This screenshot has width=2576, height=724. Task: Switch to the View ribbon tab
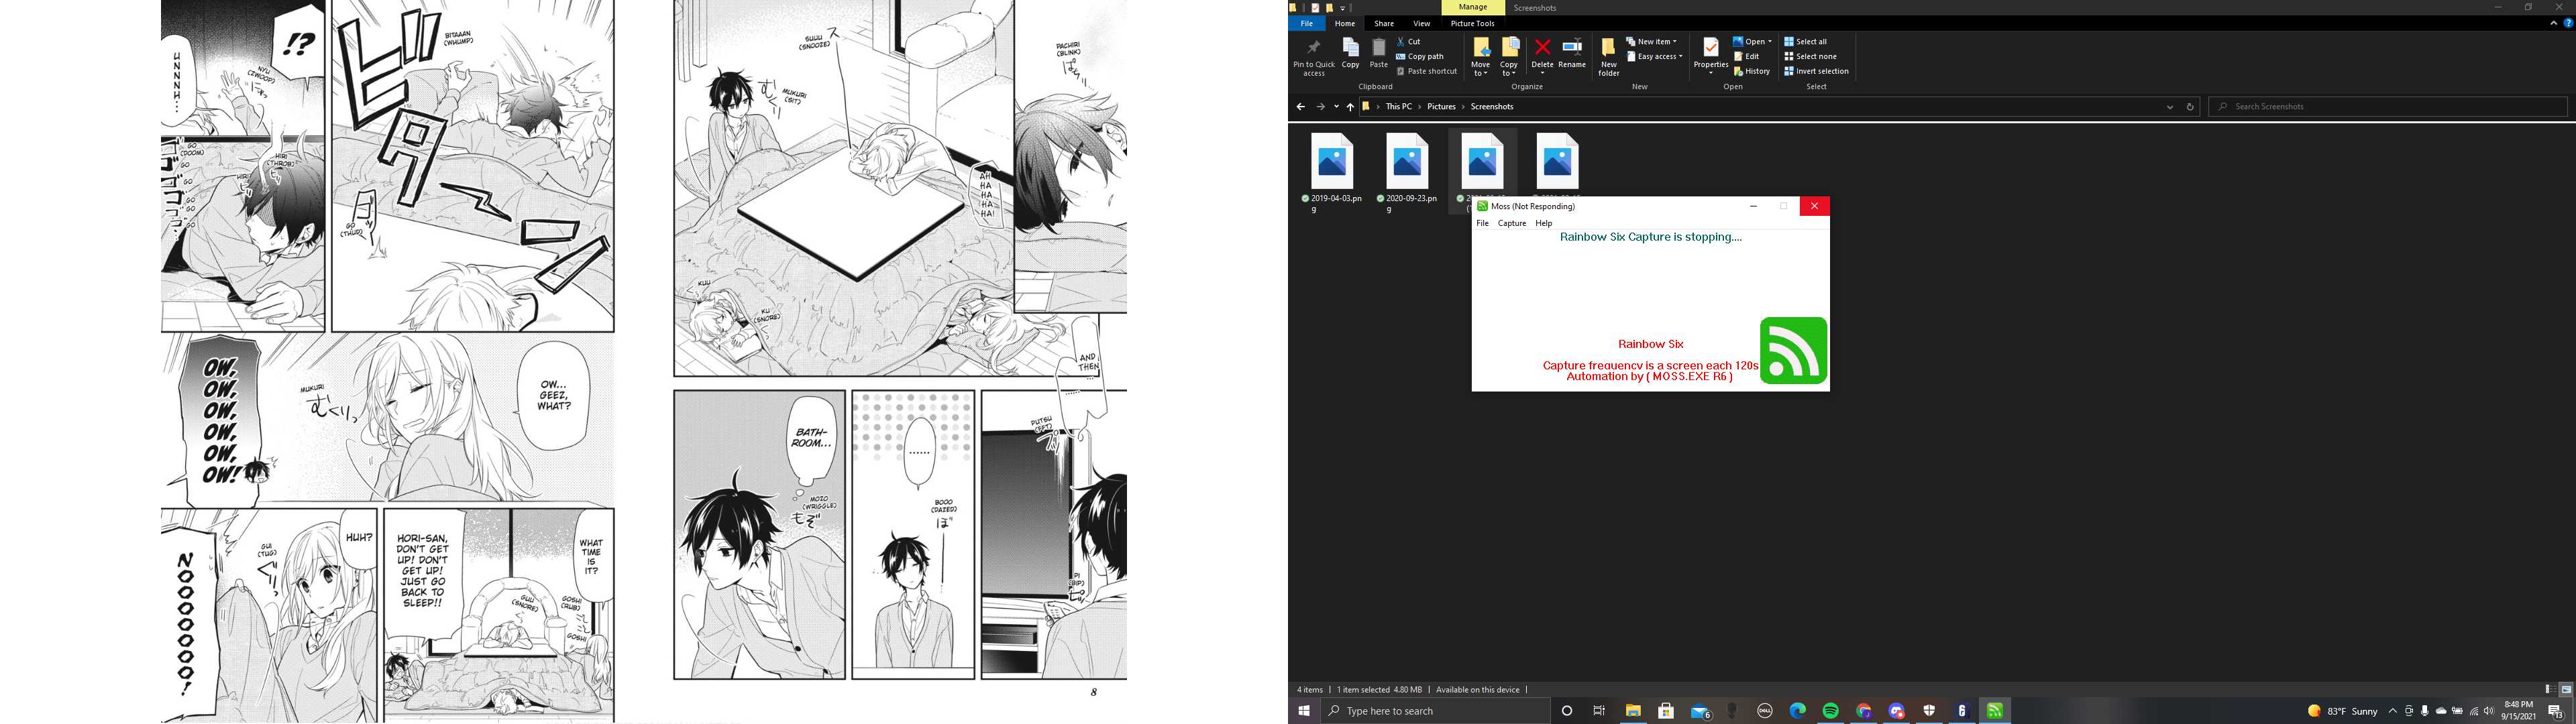pyautogui.click(x=1421, y=23)
